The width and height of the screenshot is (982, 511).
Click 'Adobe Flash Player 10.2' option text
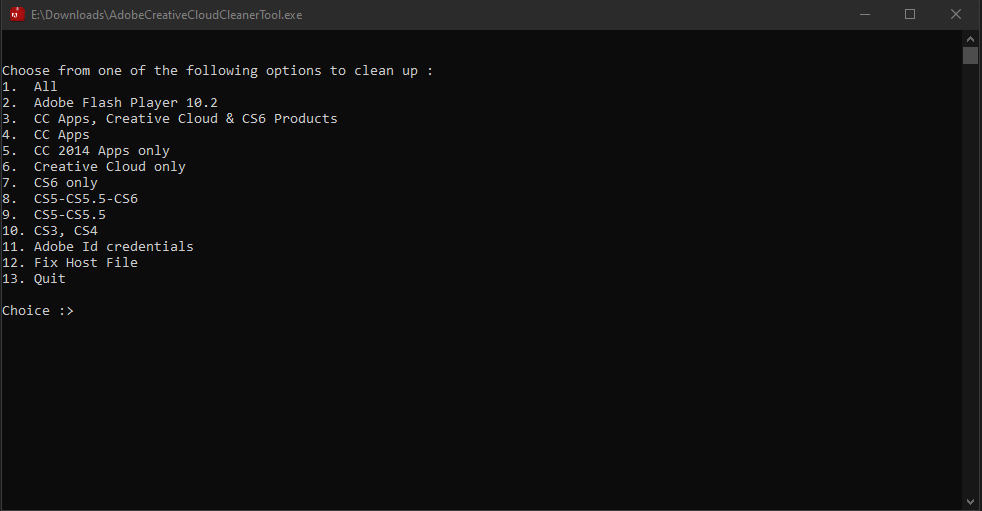pos(126,103)
